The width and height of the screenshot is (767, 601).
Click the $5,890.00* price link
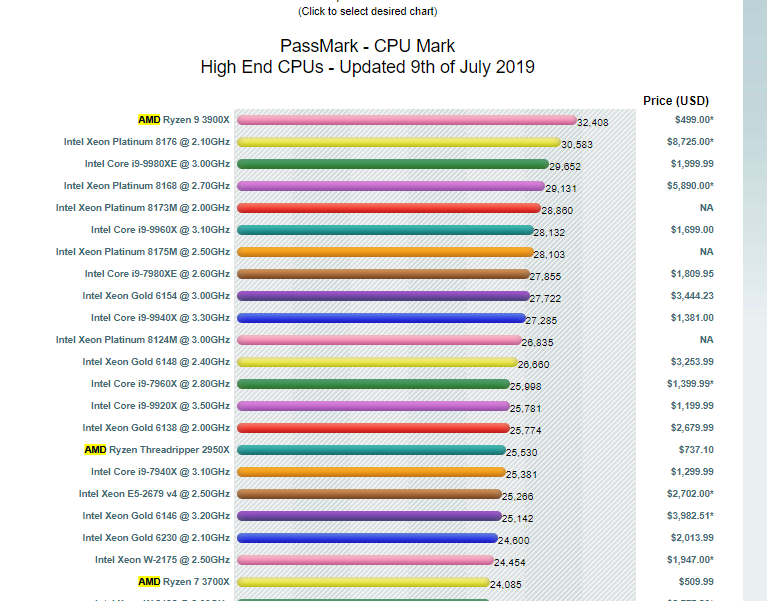click(x=690, y=186)
